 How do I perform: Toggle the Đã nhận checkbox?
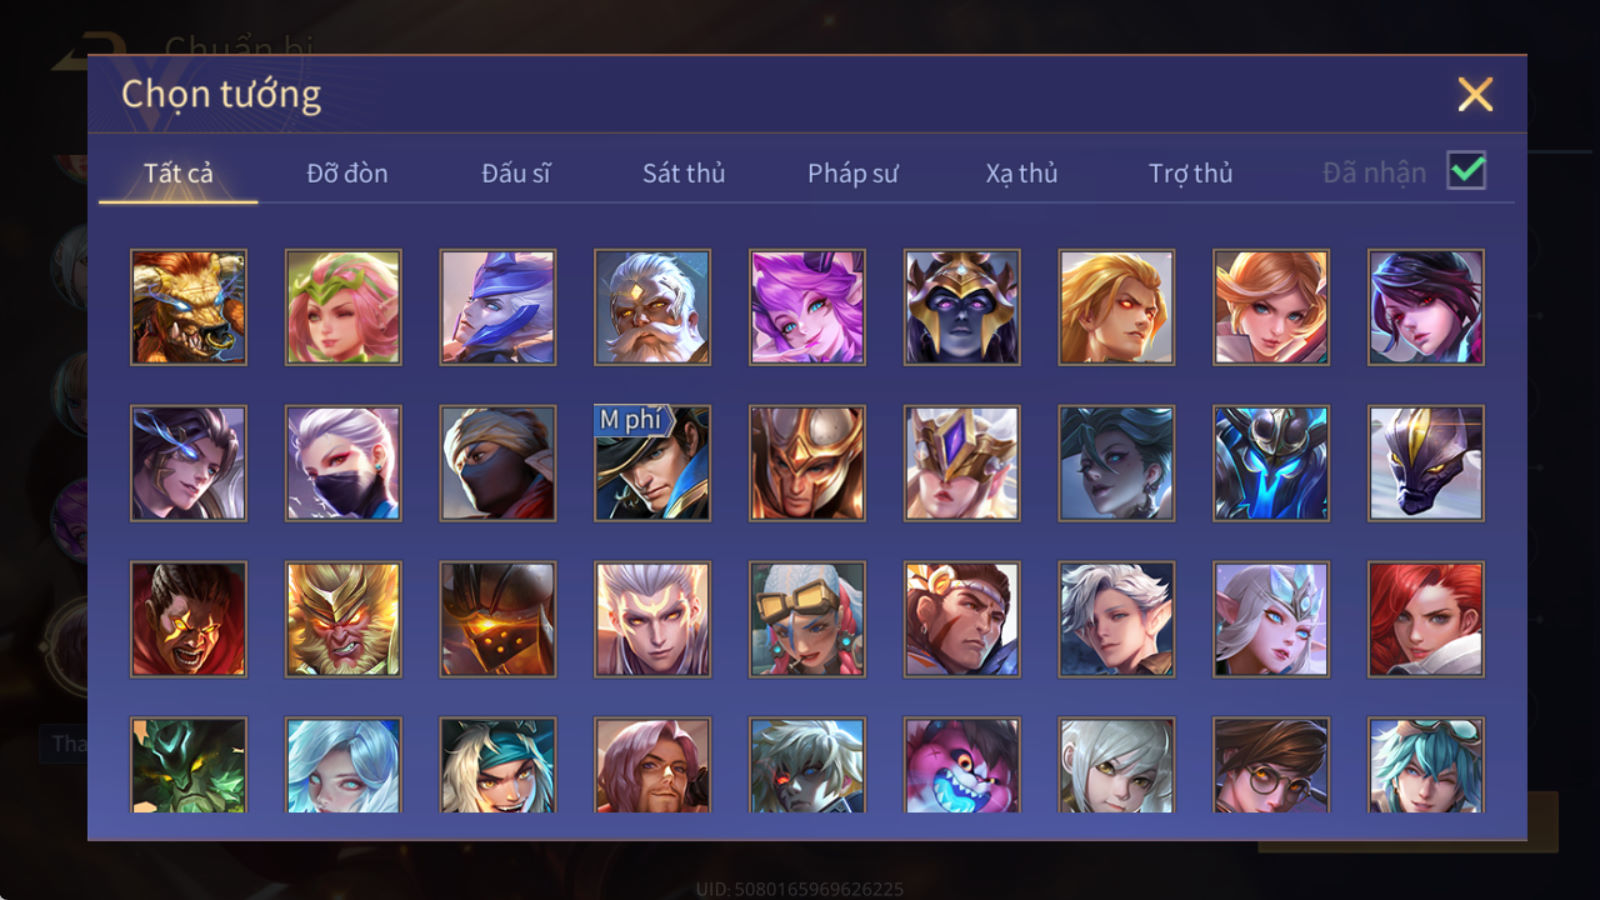tap(1466, 171)
